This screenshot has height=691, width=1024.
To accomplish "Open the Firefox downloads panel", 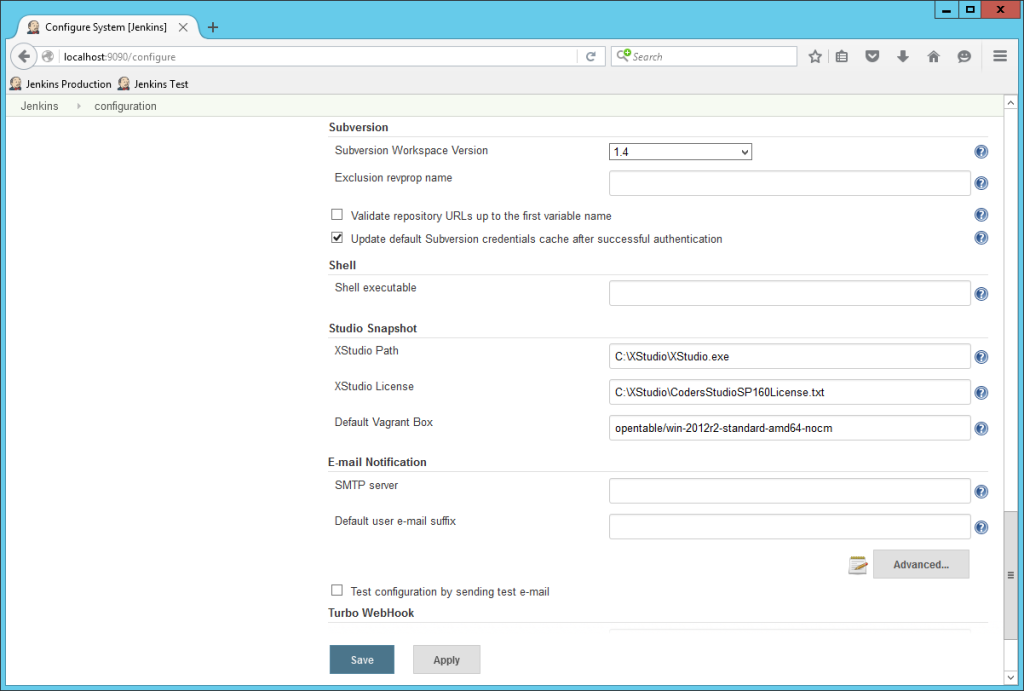I will click(x=903, y=57).
